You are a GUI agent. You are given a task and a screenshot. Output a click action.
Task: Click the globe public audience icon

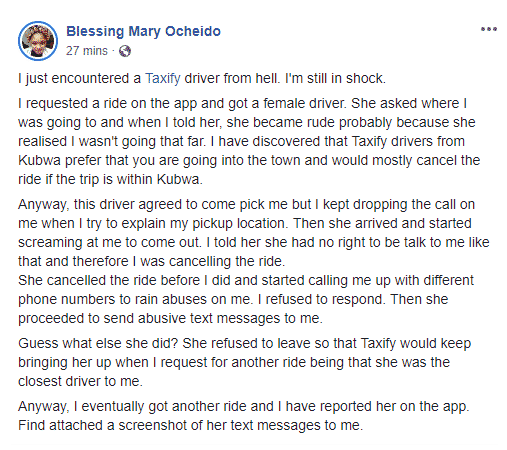pos(125,51)
